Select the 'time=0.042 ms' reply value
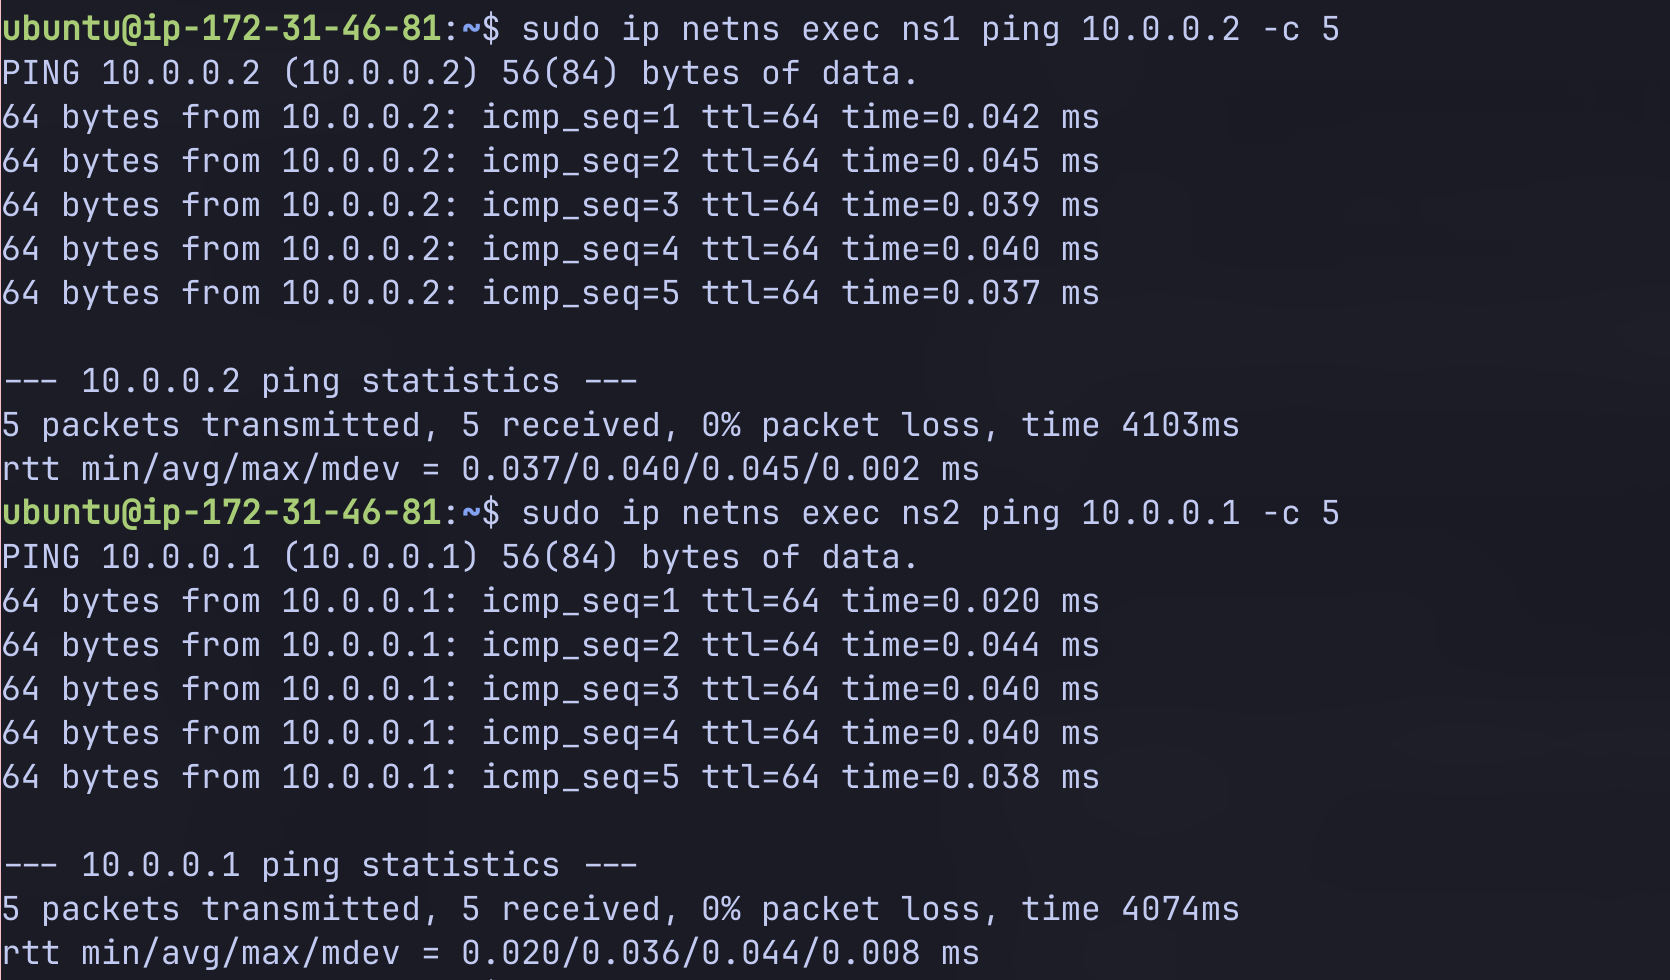Image resolution: width=1670 pixels, height=980 pixels. (x=969, y=117)
